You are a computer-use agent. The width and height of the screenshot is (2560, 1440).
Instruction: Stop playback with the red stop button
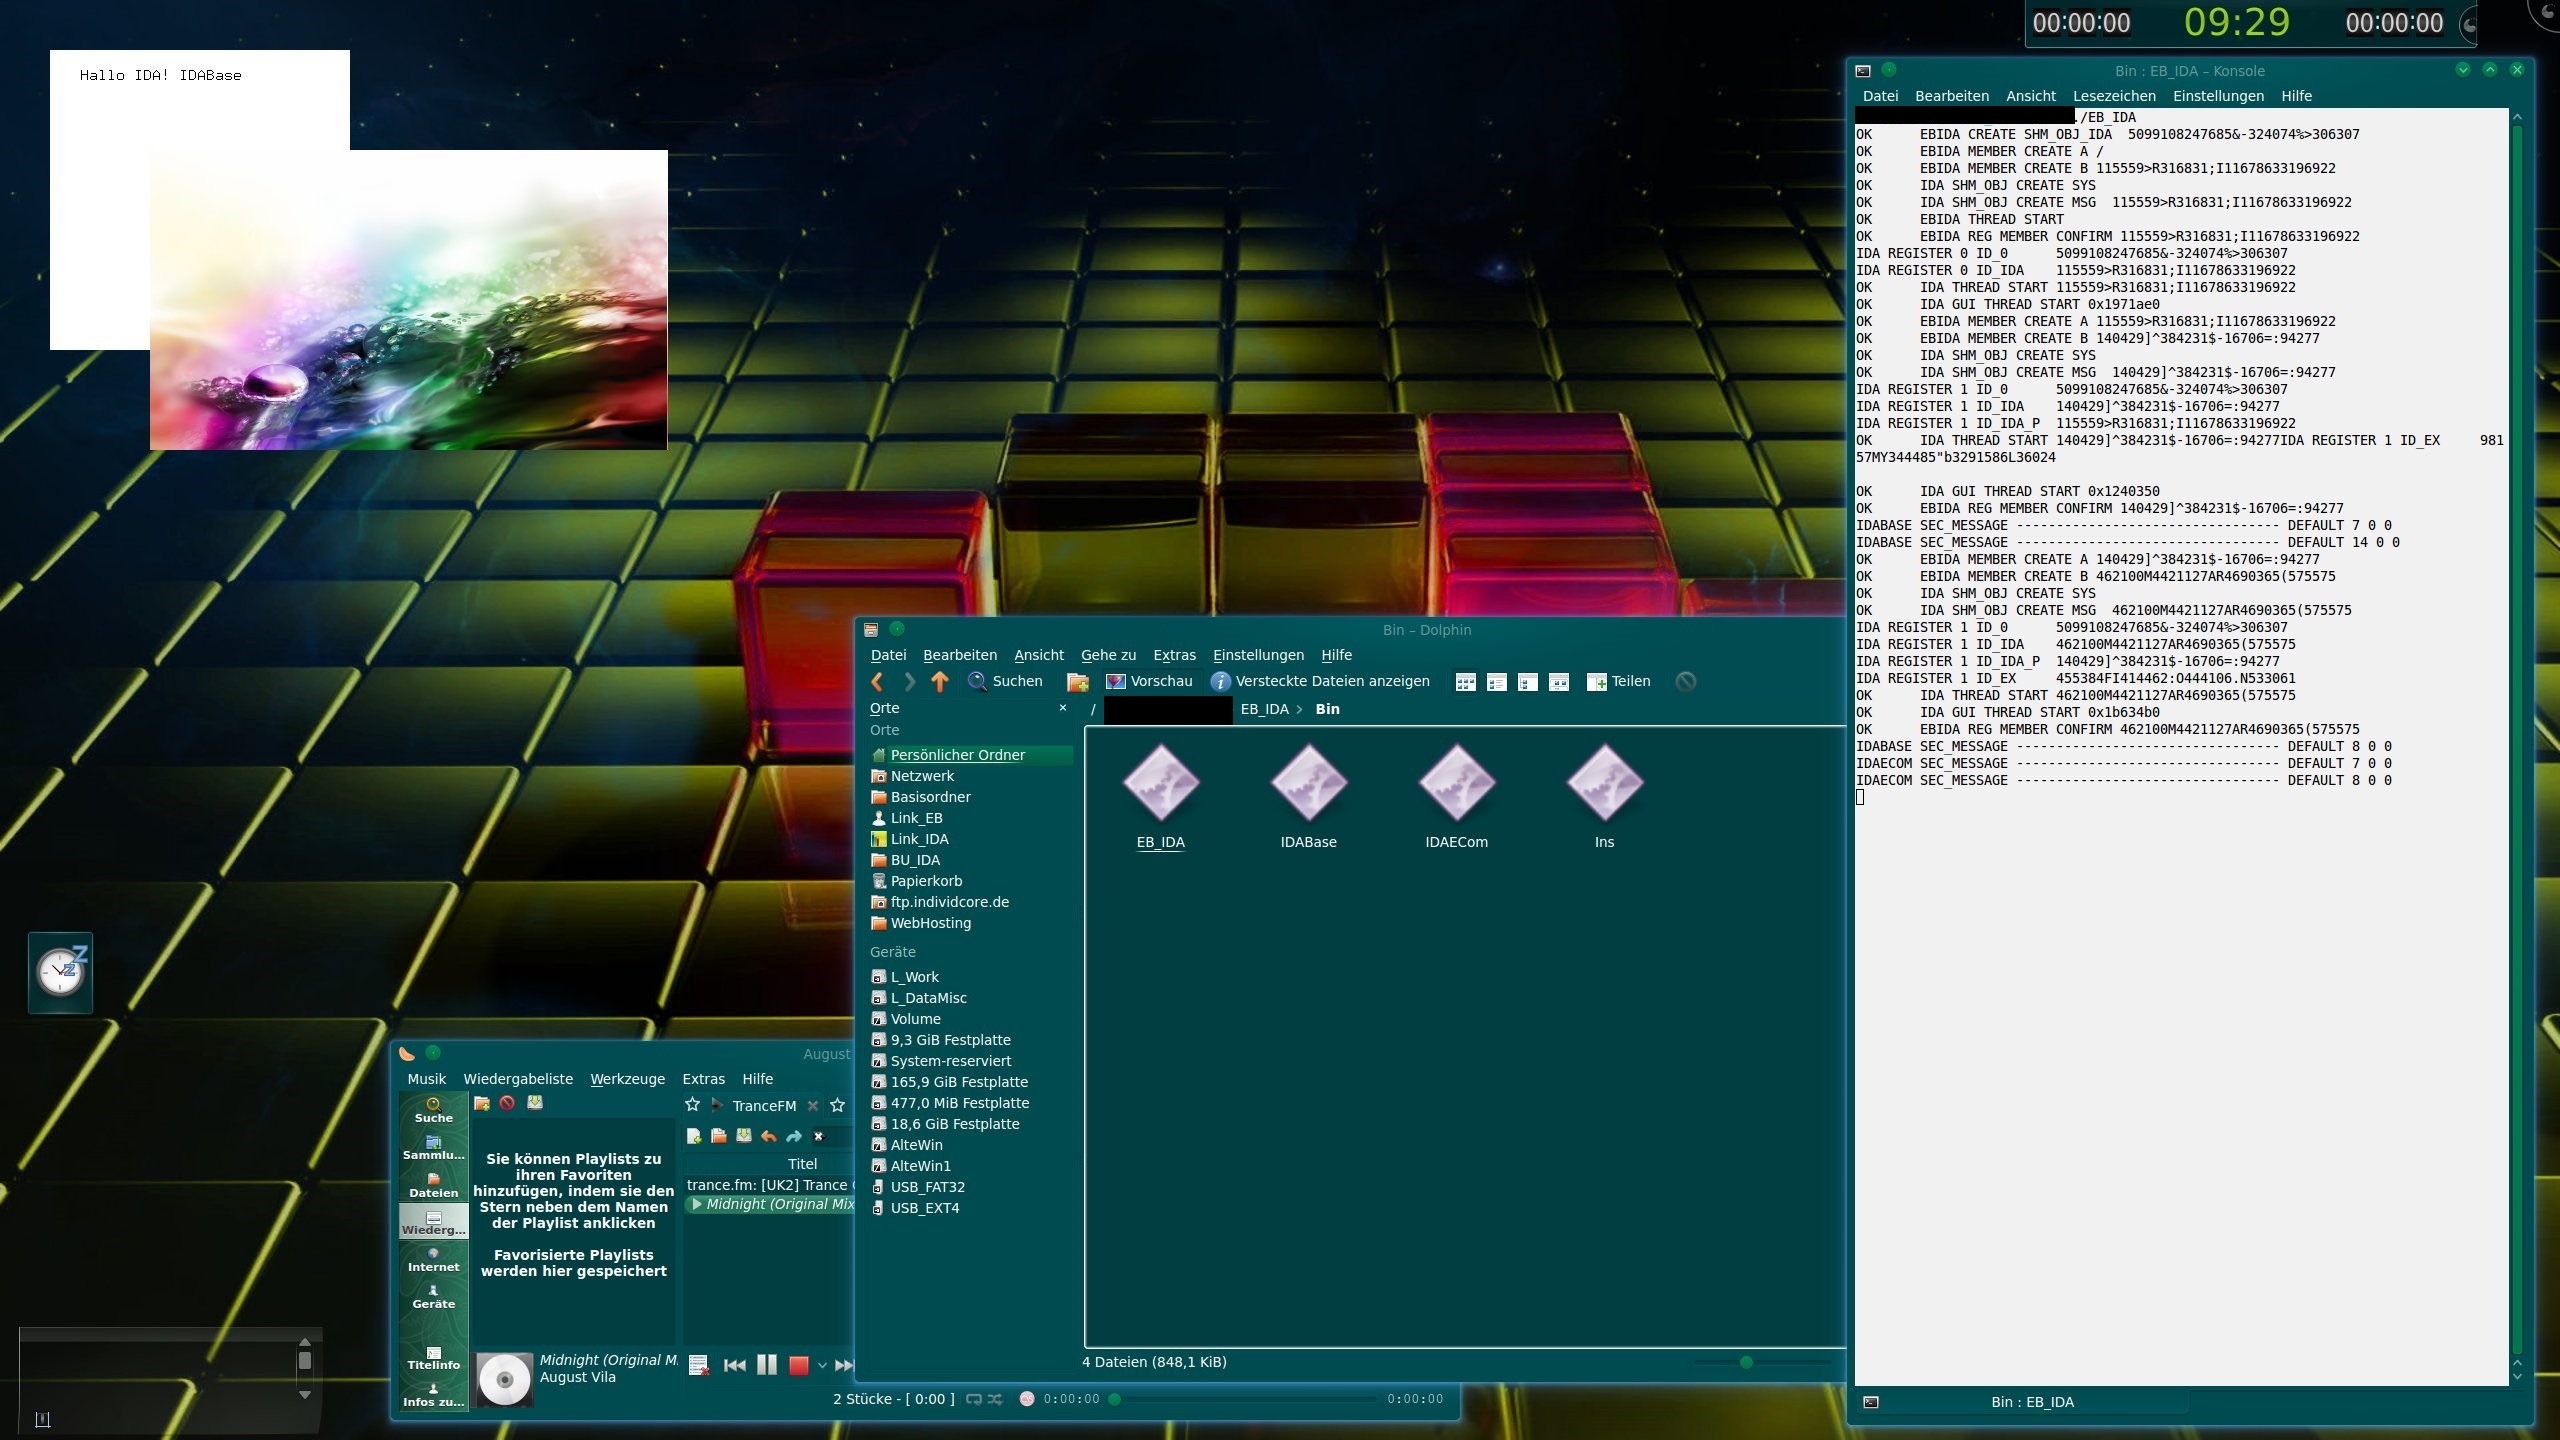click(x=798, y=1365)
